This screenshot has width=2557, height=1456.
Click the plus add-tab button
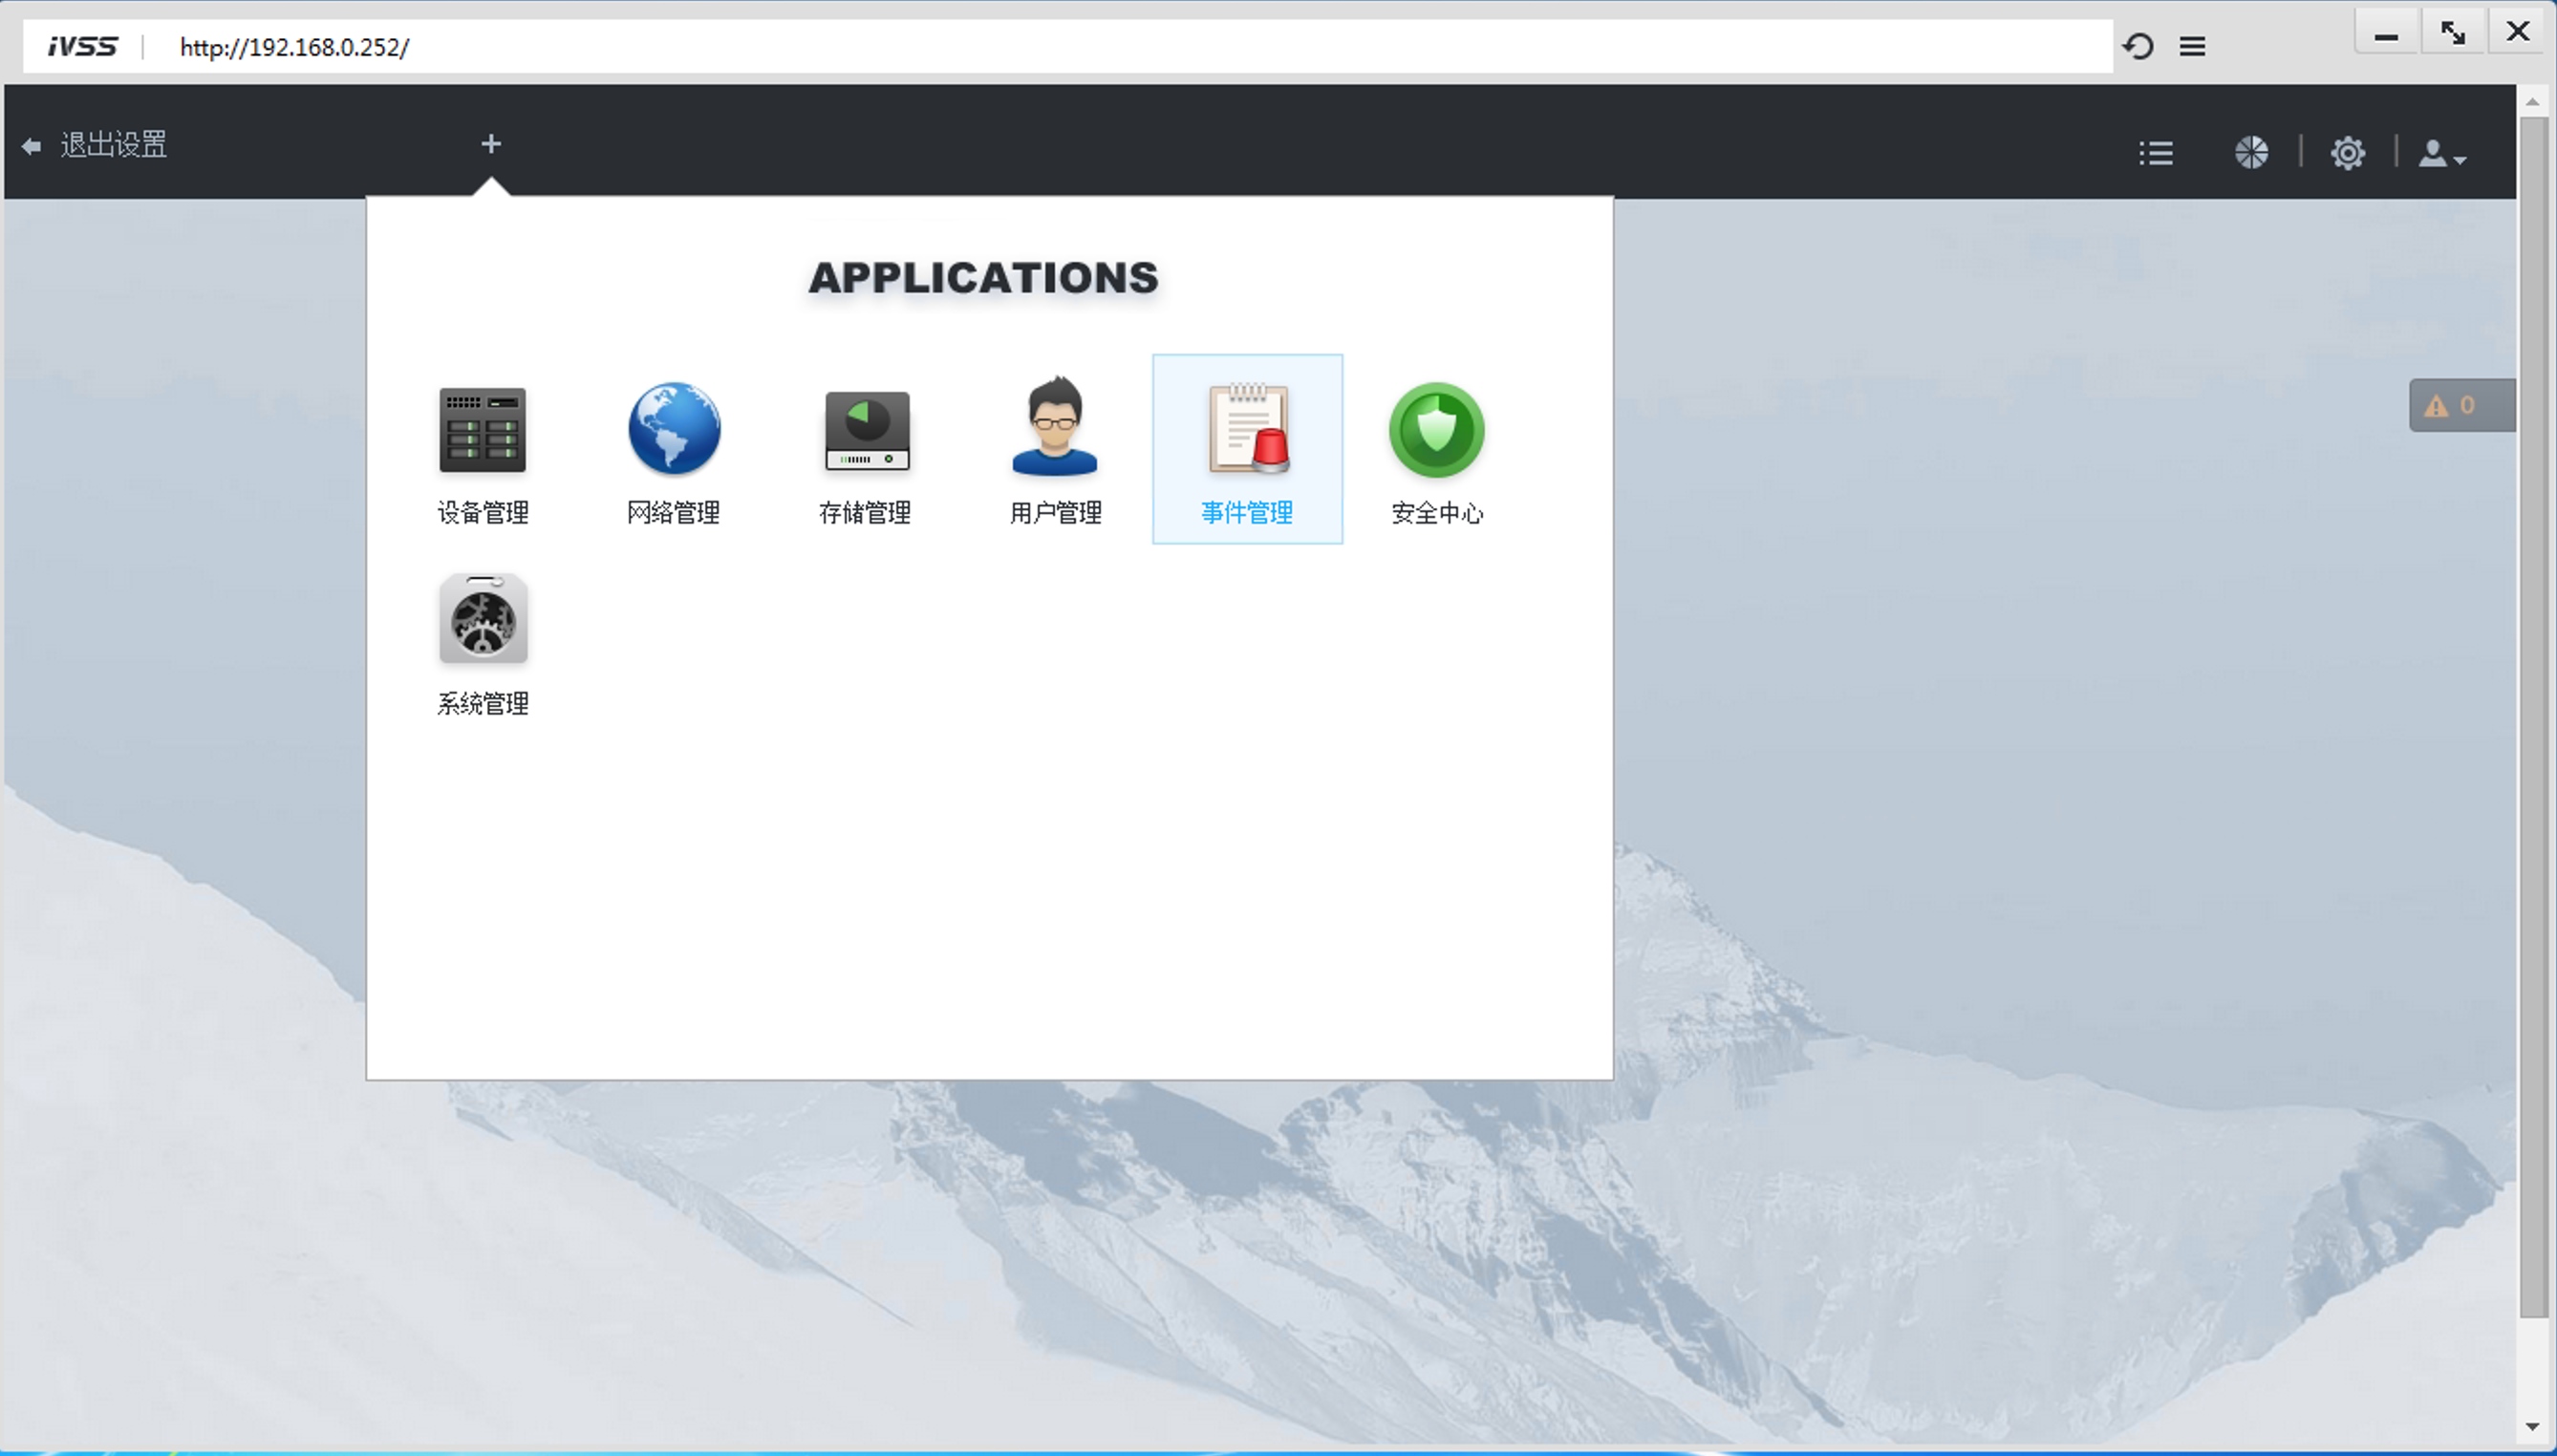[x=490, y=144]
